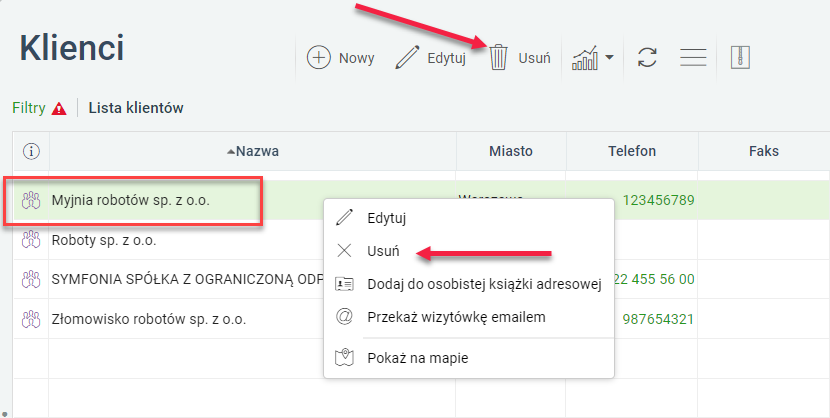The height and width of the screenshot is (418, 830).
Task: Sort by Faks column header
Action: pos(764,151)
